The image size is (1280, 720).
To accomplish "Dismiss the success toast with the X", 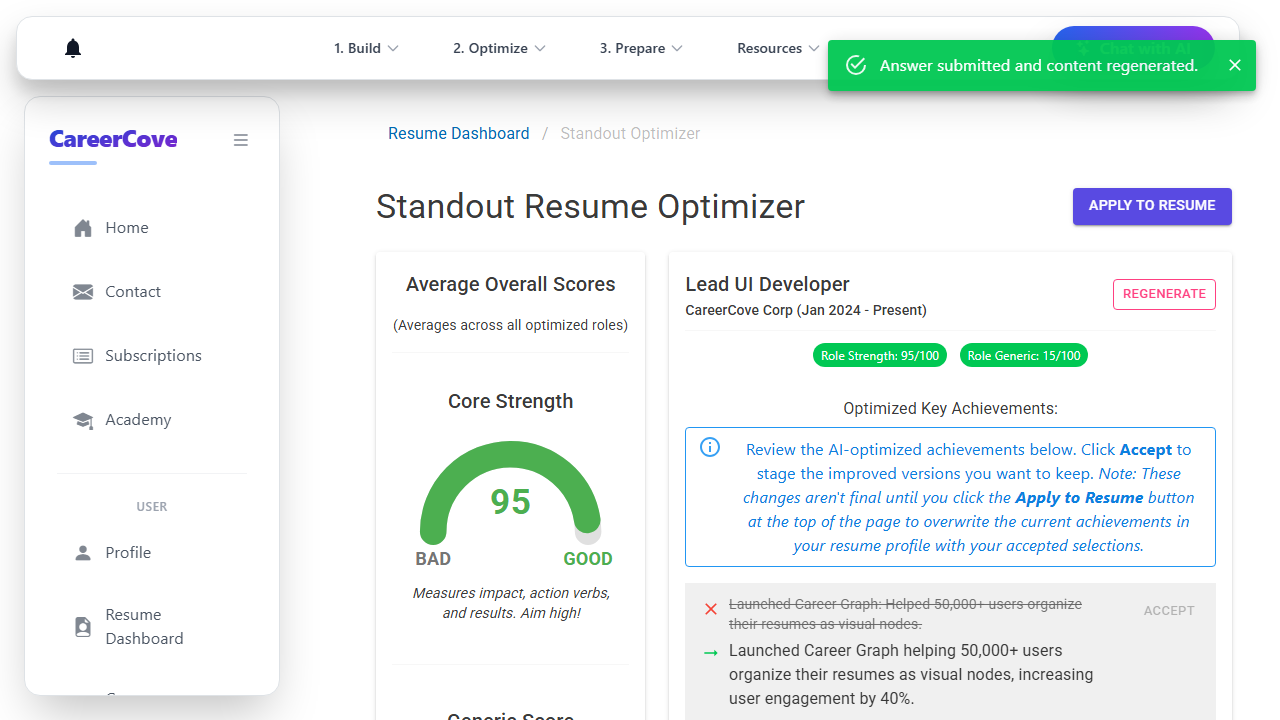I will (x=1235, y=65).
